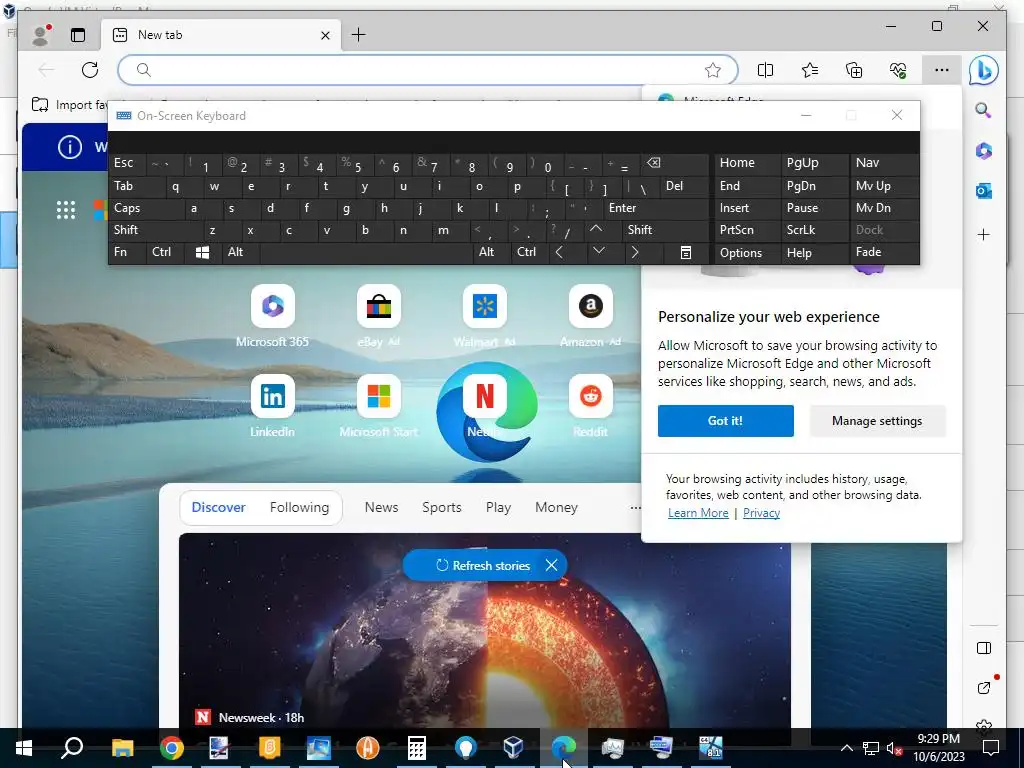
Task: Click the address bar field
Action: click(428, 70)
